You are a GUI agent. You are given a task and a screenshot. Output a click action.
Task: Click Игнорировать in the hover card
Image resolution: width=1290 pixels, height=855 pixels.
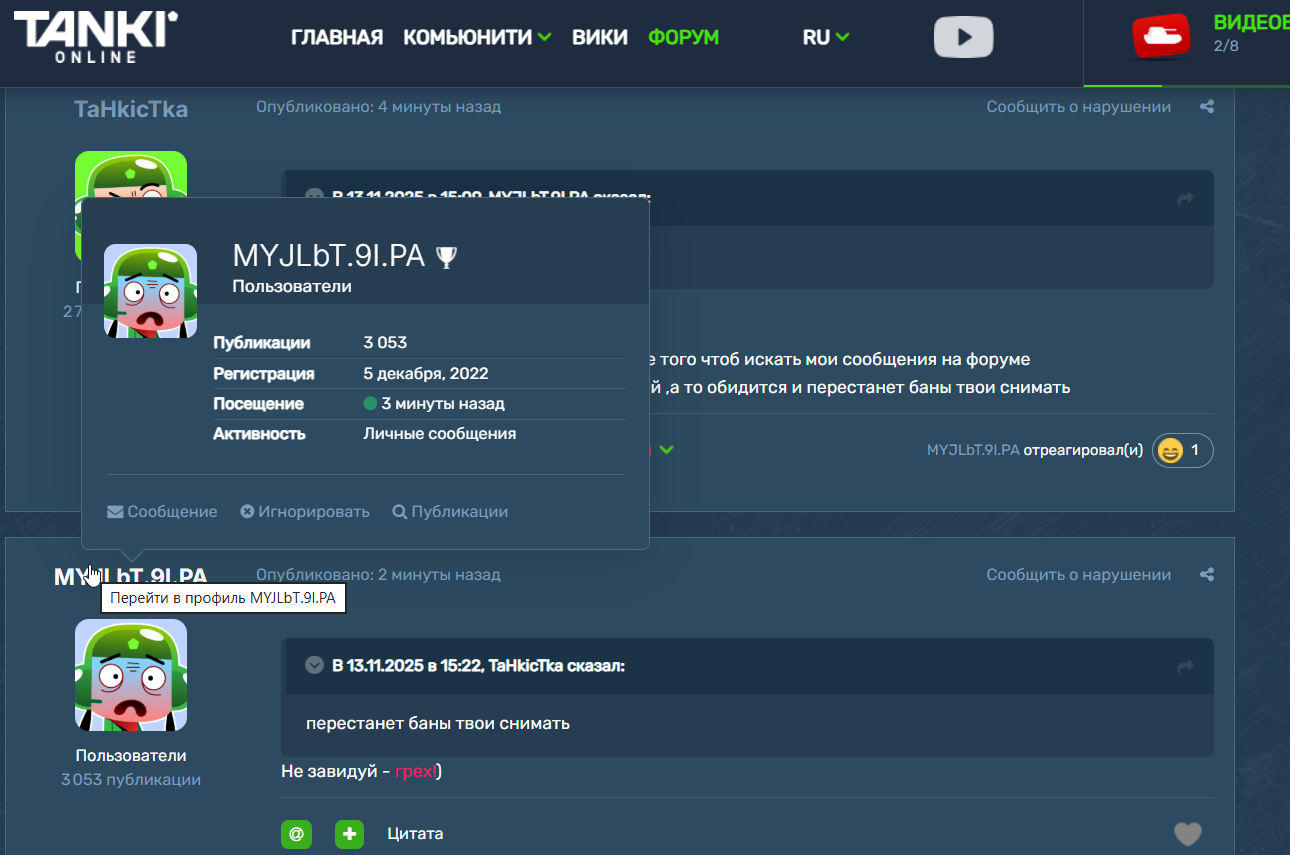[305, 512]
